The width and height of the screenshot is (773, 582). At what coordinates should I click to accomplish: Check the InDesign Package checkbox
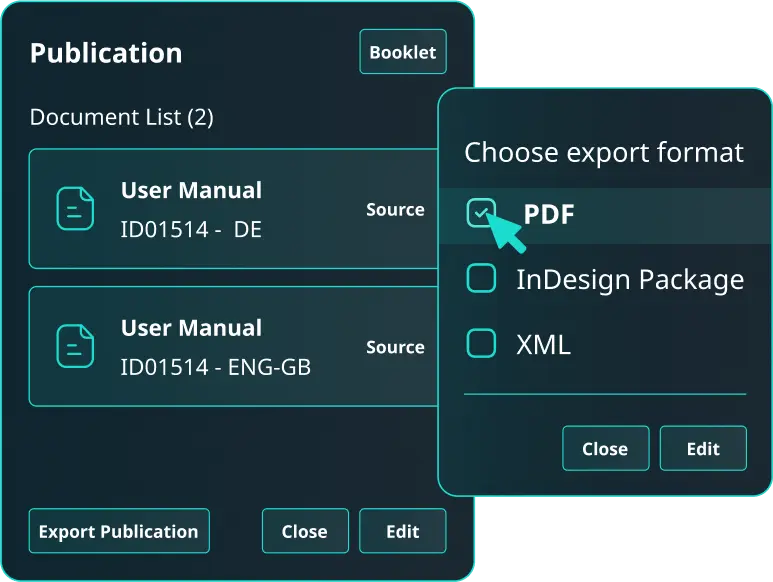[481, 278]
